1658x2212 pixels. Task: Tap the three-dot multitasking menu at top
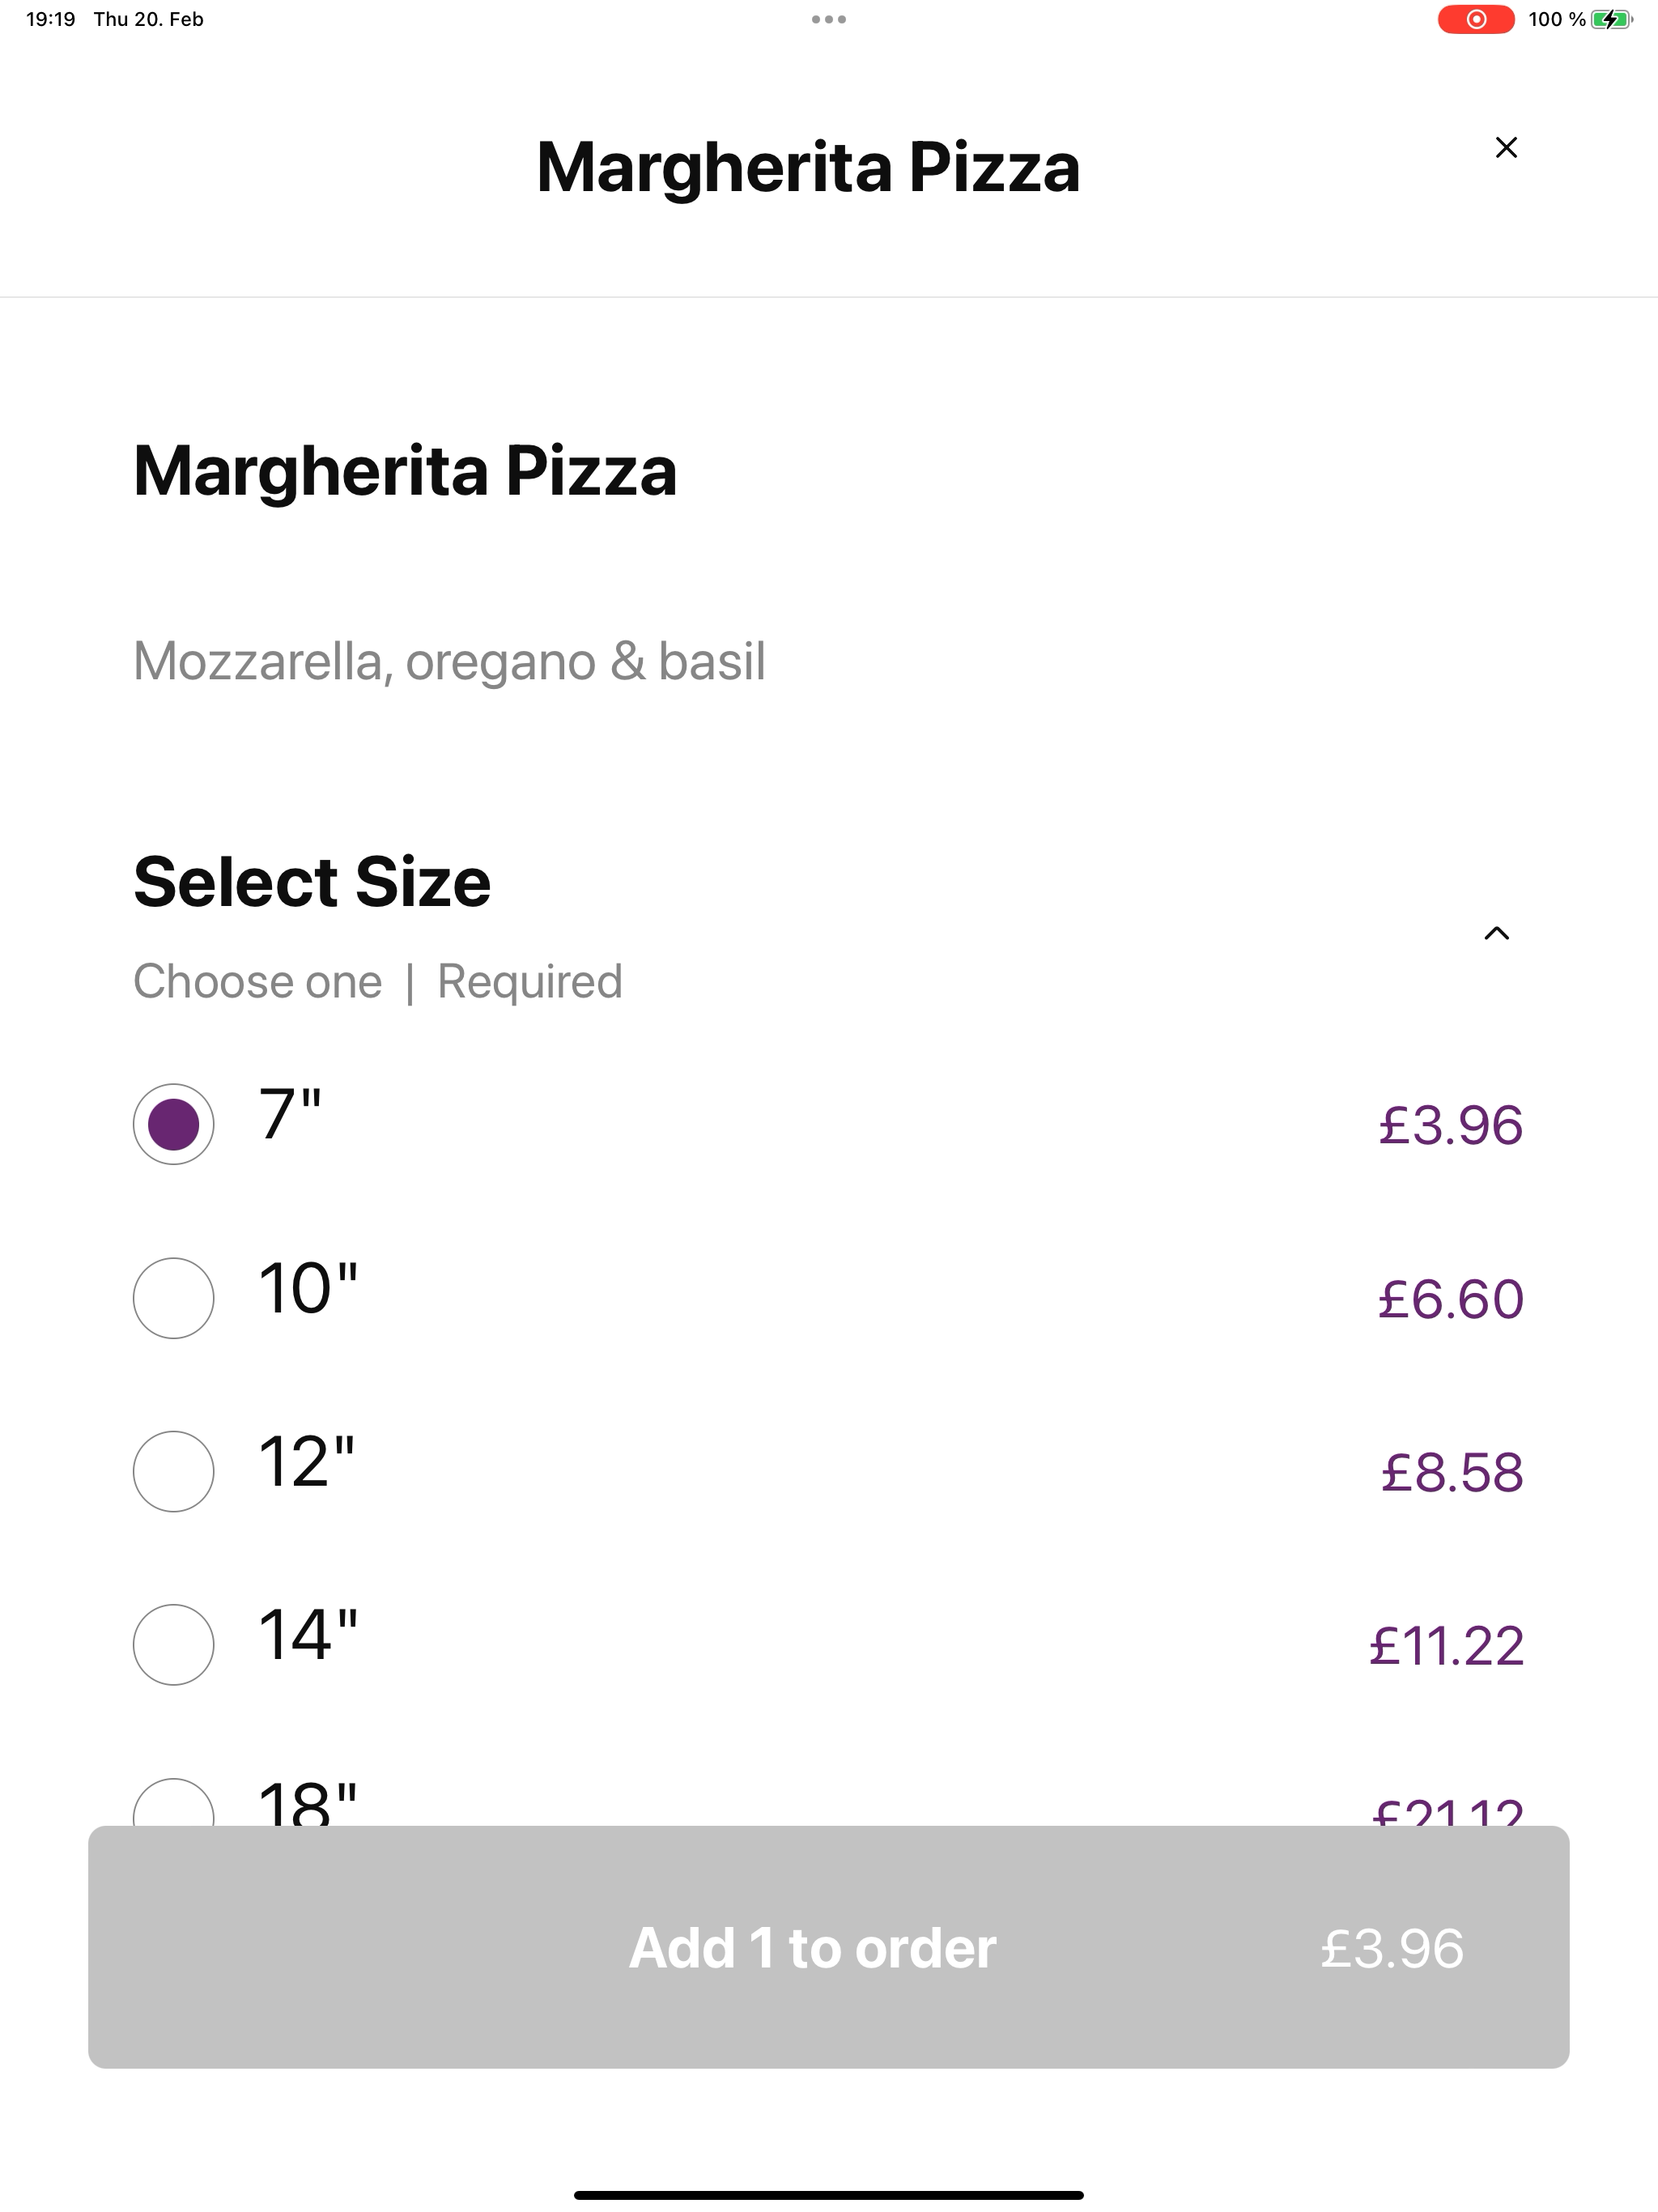pos(829,19)
